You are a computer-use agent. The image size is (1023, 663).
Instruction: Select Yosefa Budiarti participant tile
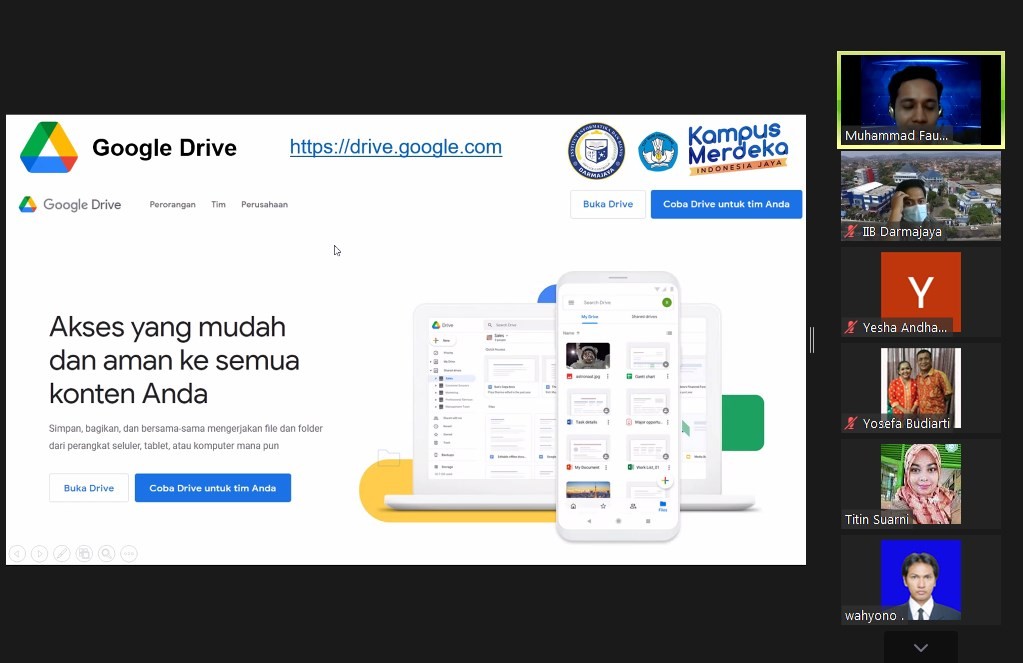click(x=921, y=388)
